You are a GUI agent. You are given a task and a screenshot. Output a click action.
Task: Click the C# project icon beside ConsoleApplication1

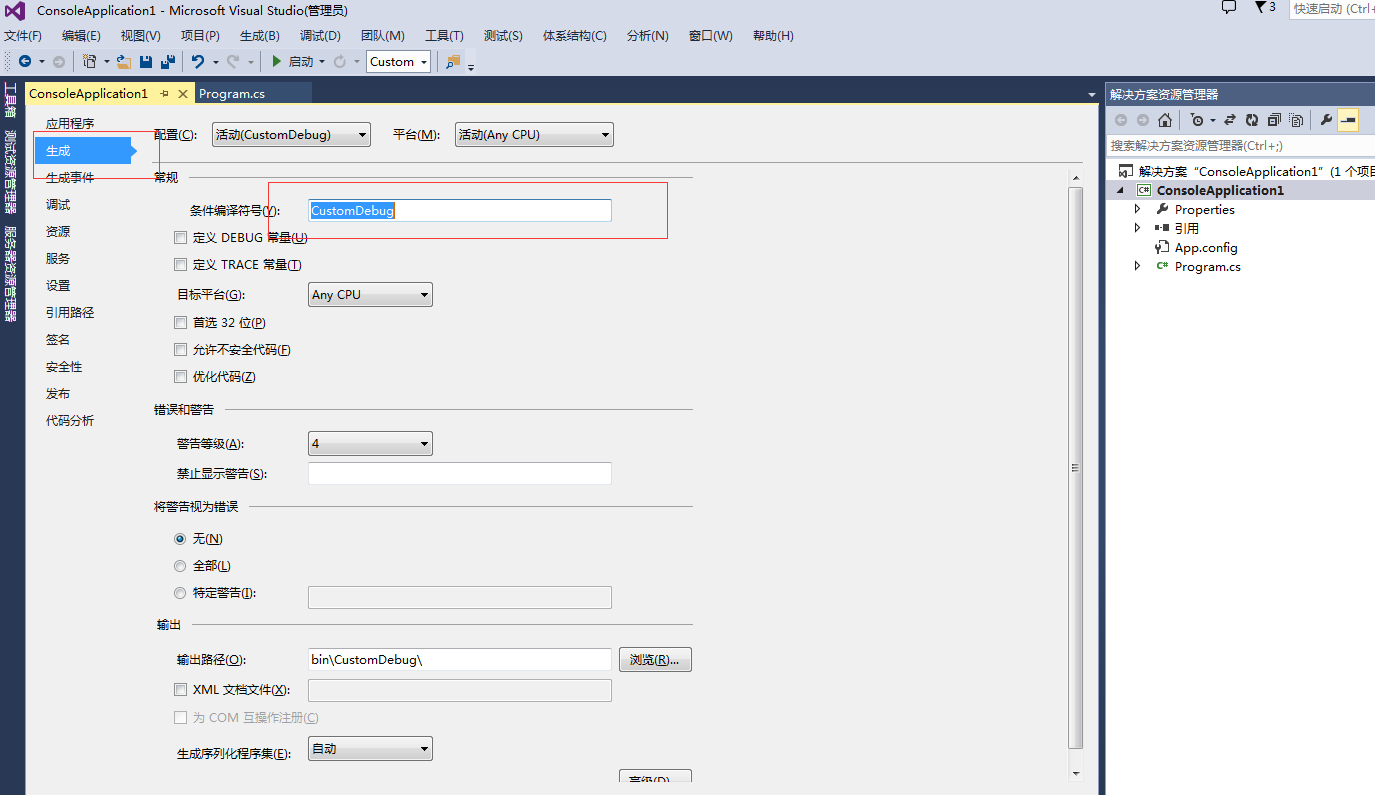pos(1143,190)
